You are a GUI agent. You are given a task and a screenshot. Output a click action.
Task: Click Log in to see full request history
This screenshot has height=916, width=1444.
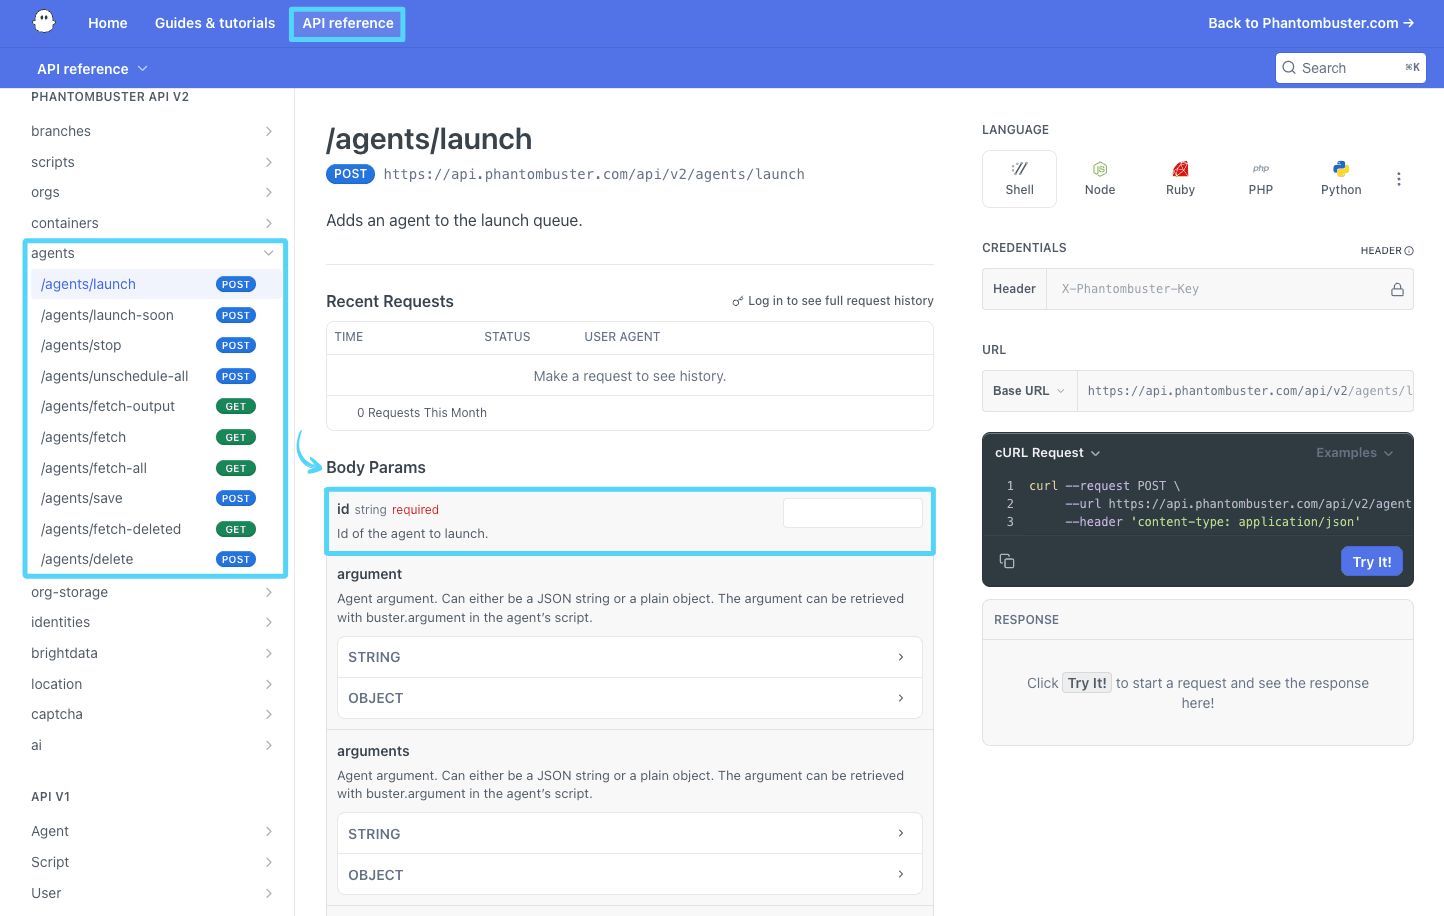coord(840,301)
